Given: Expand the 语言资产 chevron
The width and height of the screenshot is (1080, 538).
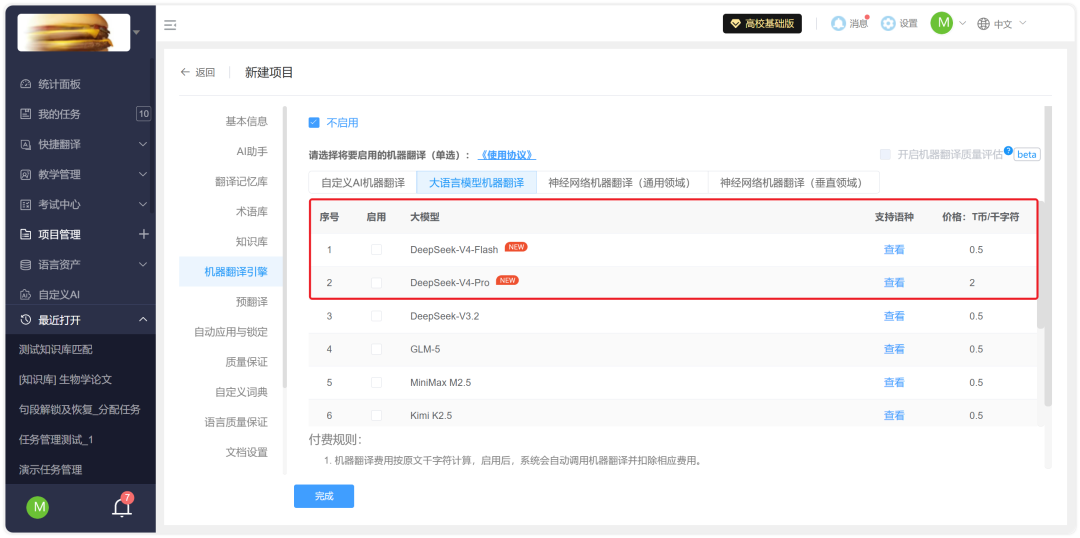Looking at the screenshot, I should [x=143, y=265].
